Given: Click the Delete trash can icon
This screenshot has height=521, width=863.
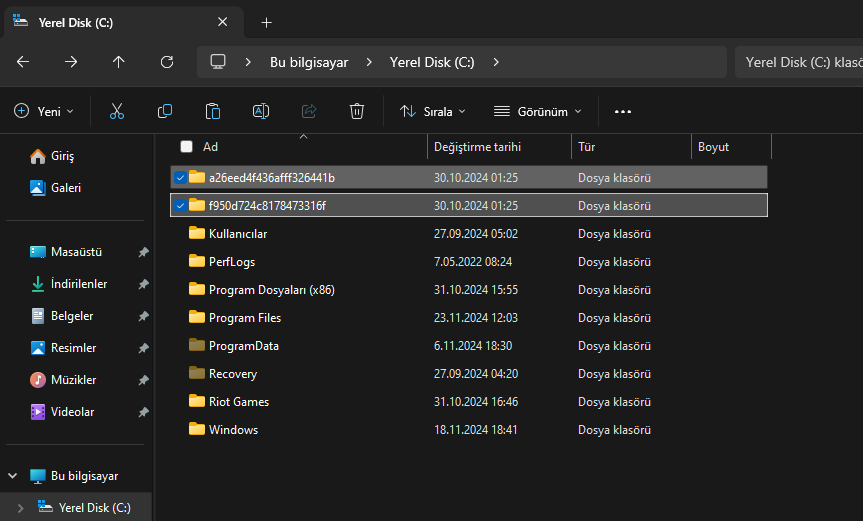Looking at the screenshot, I should [x=357, y=111].
